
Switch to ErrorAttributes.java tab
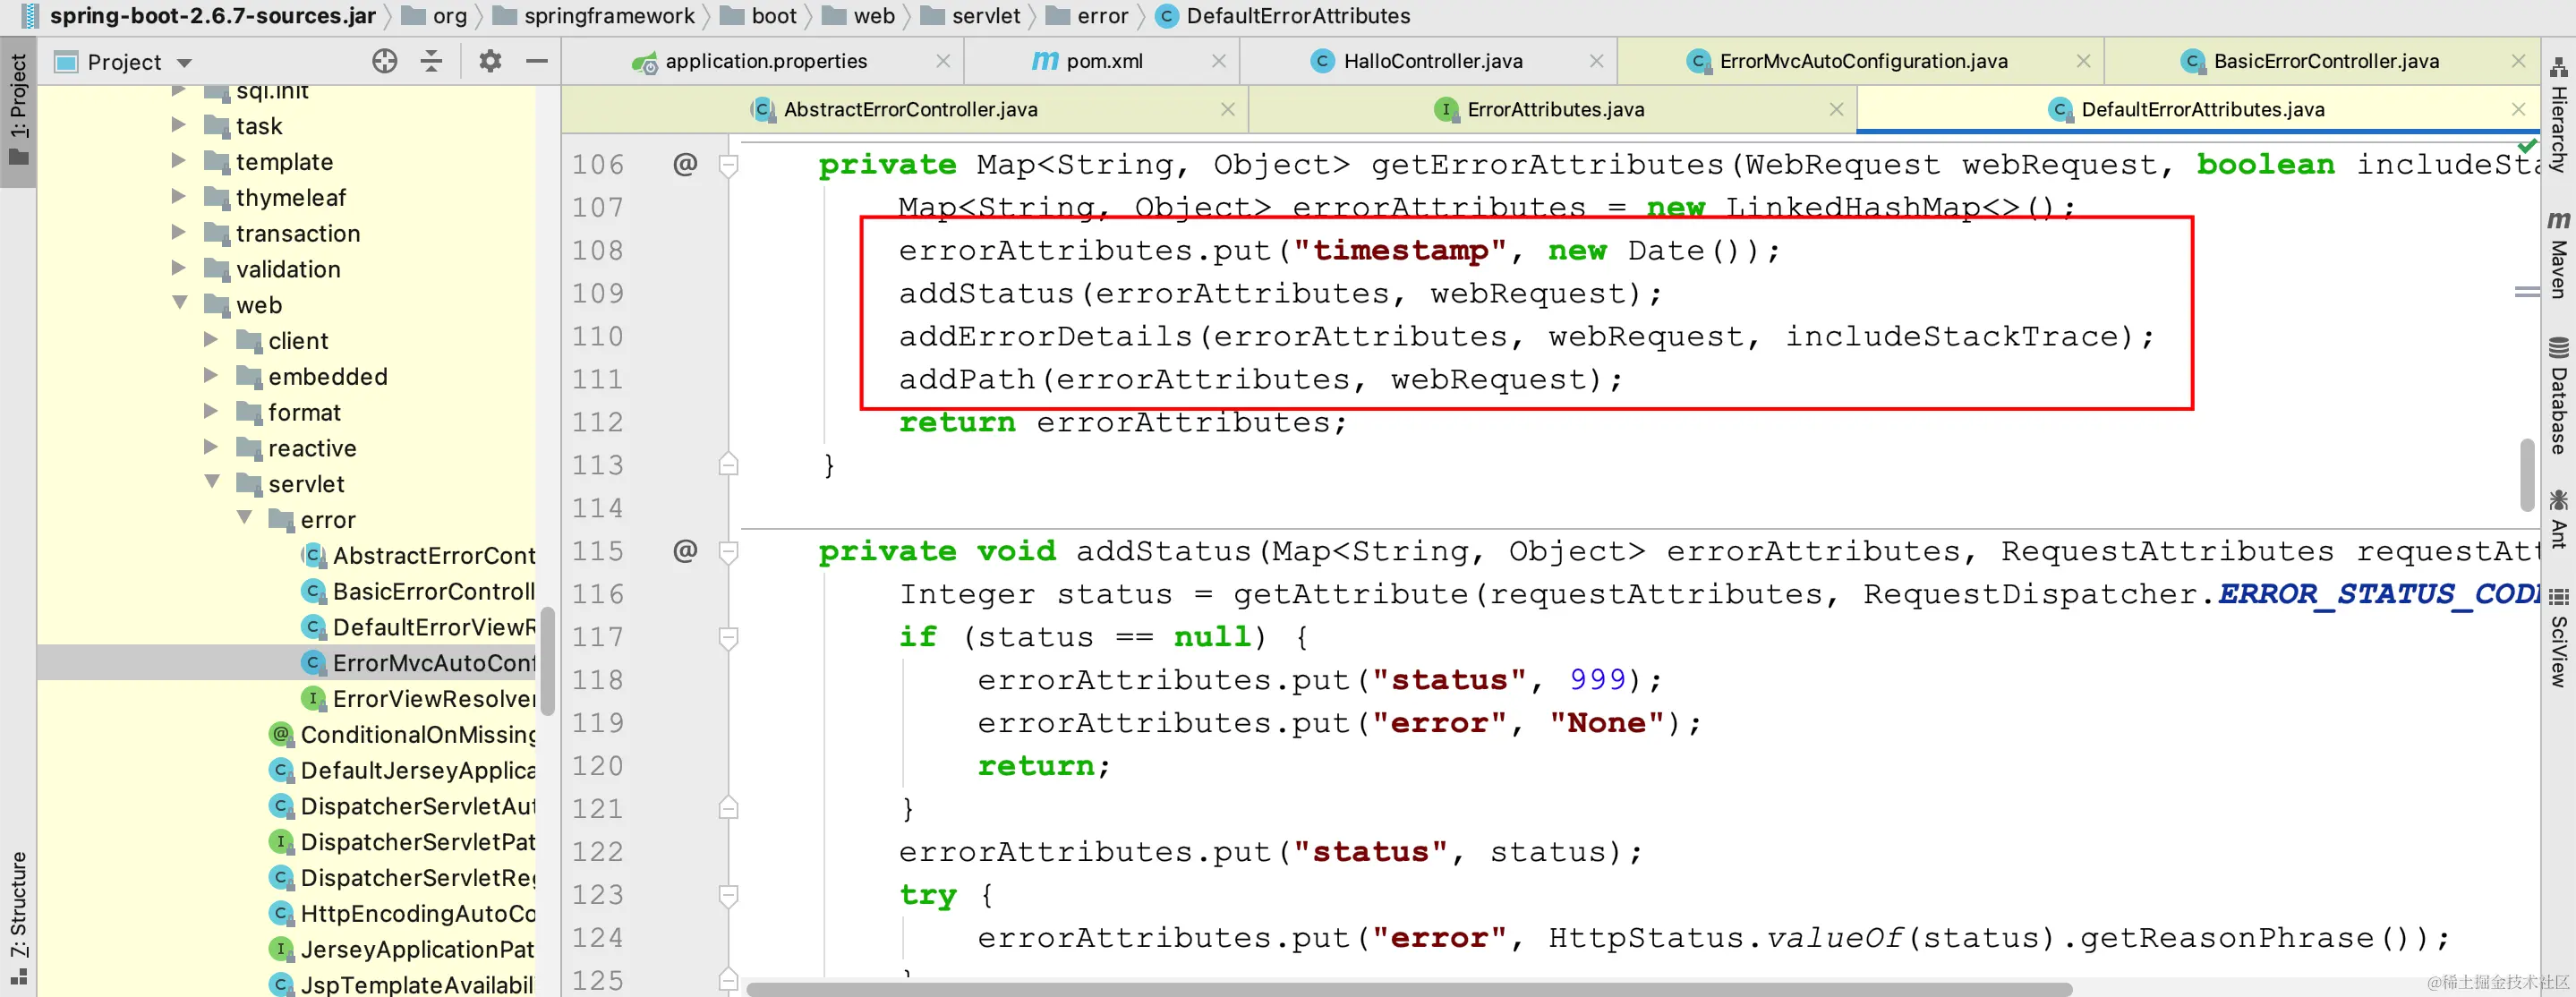point(1554,109)
